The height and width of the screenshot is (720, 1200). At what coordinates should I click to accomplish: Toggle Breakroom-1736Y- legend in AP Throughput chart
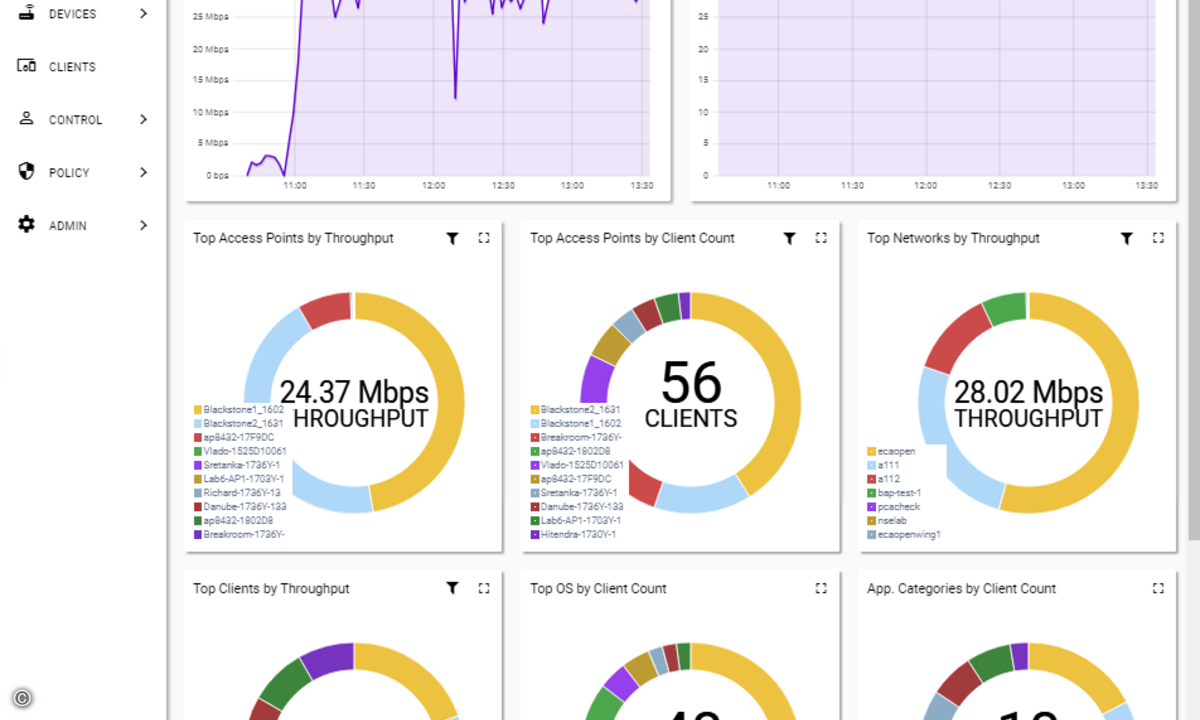[239, 535]
